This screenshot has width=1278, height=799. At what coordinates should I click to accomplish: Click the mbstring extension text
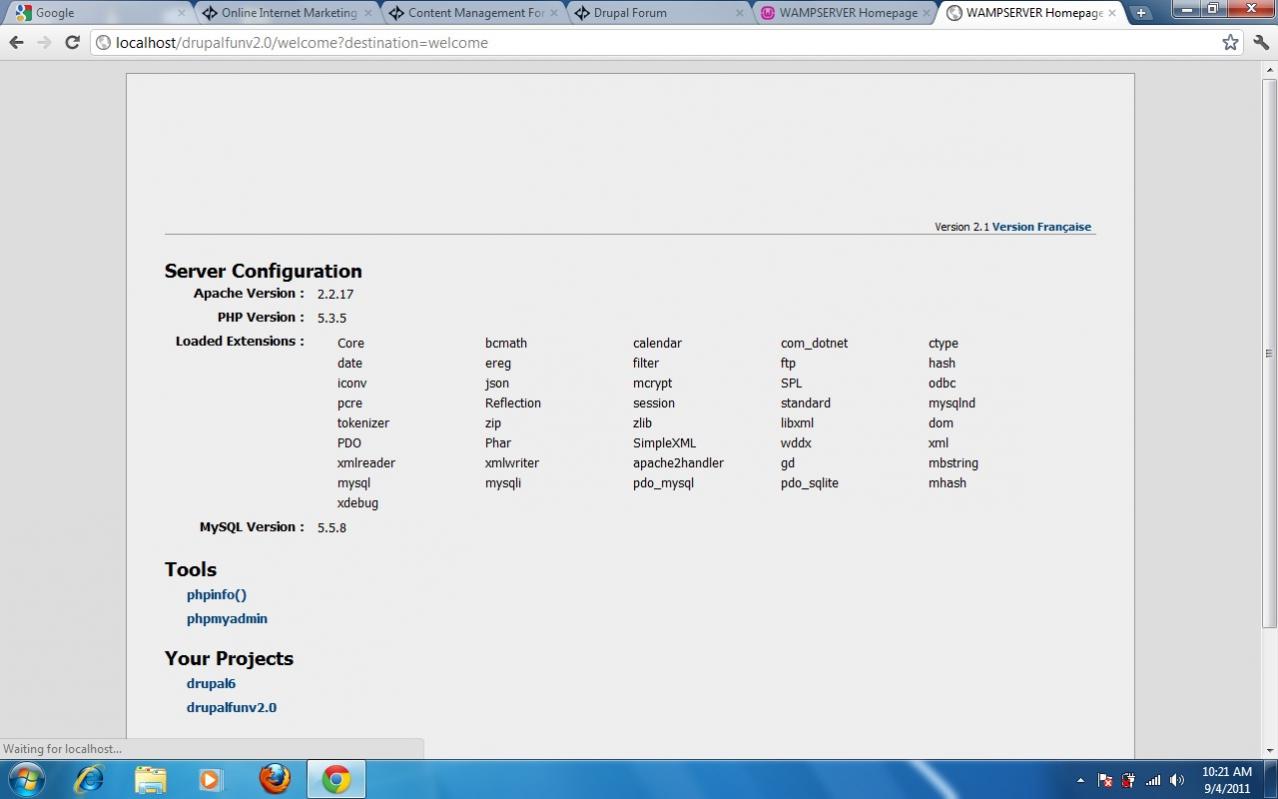[x=953, y=463]
